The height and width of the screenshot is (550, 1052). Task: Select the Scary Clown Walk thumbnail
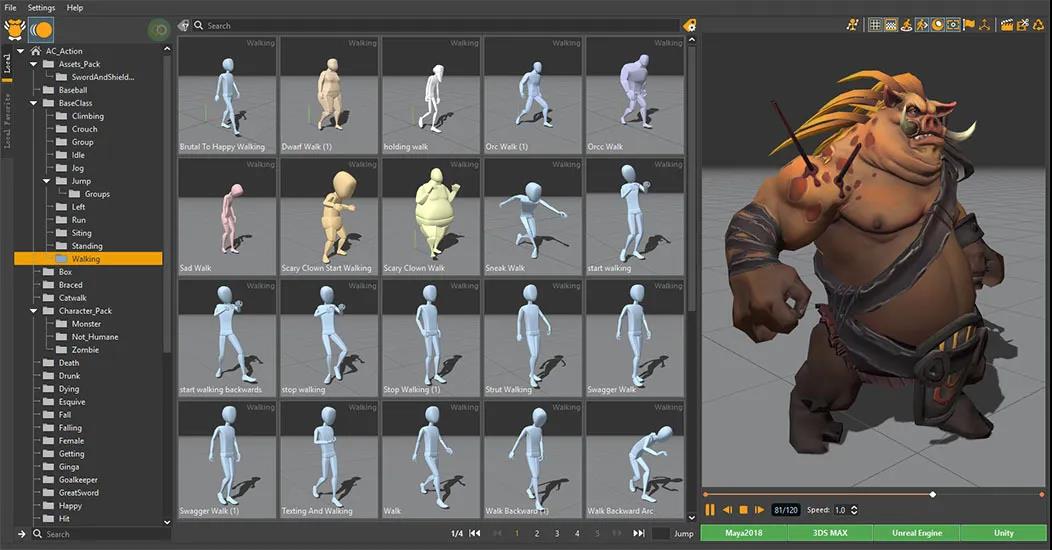pyautogui.click(x=431, y=217)
